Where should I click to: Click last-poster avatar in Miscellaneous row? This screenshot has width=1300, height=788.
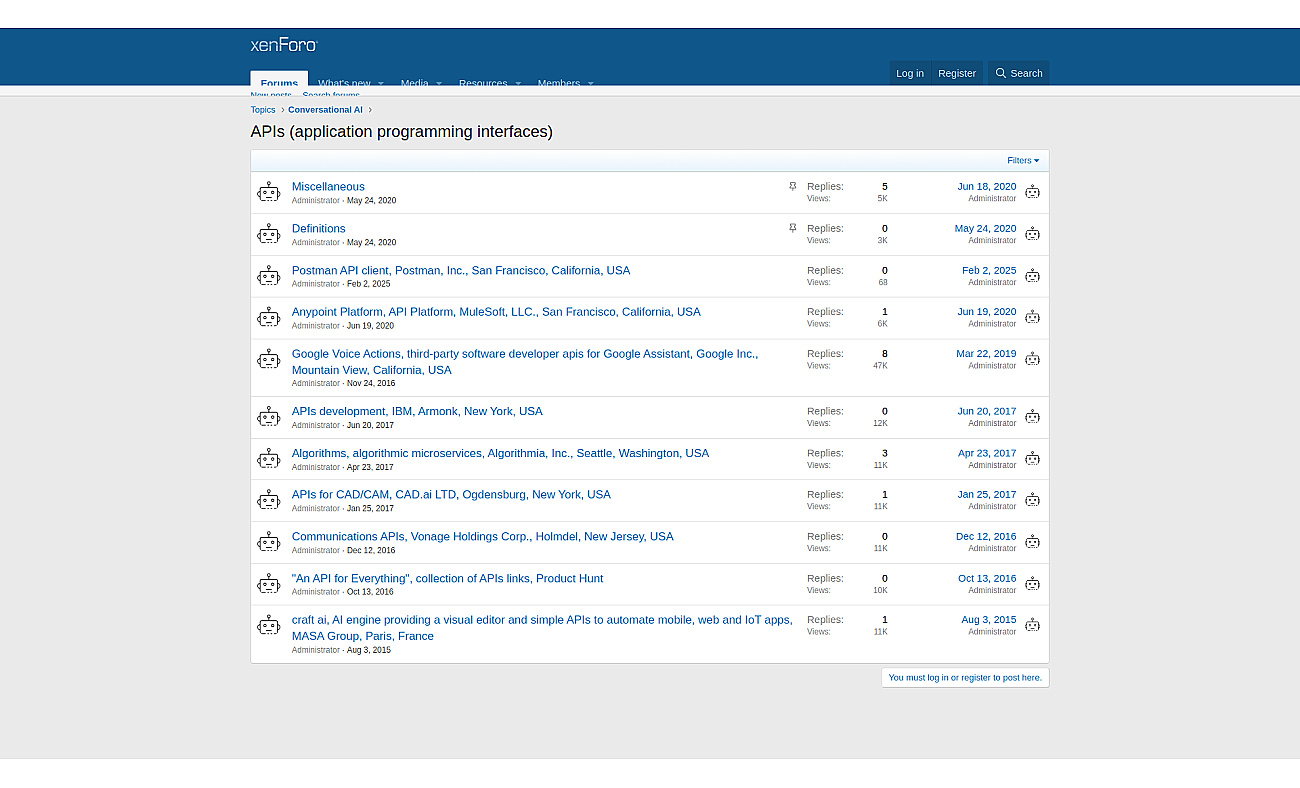click(1032, 192)
